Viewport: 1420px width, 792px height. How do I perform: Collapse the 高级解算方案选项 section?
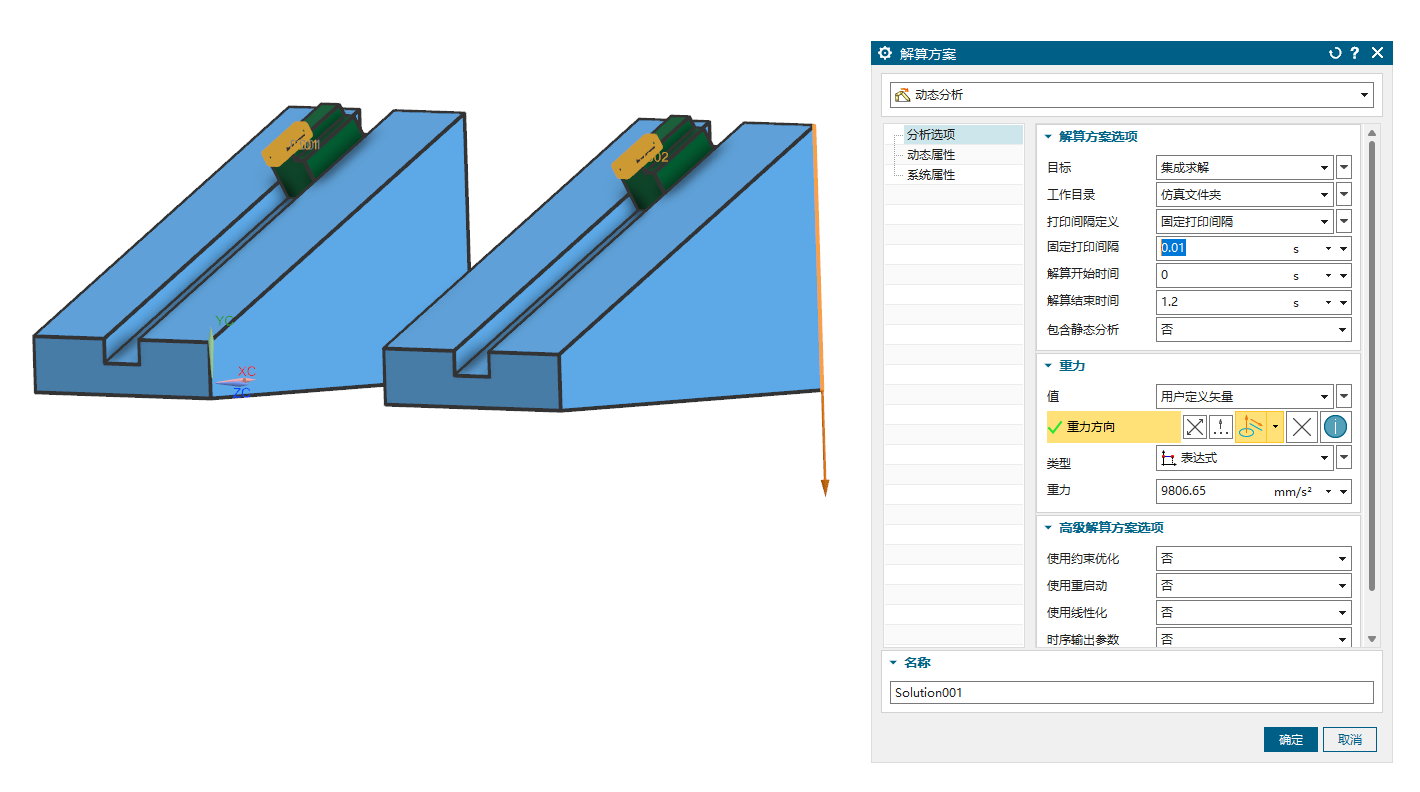point(1048,528)
